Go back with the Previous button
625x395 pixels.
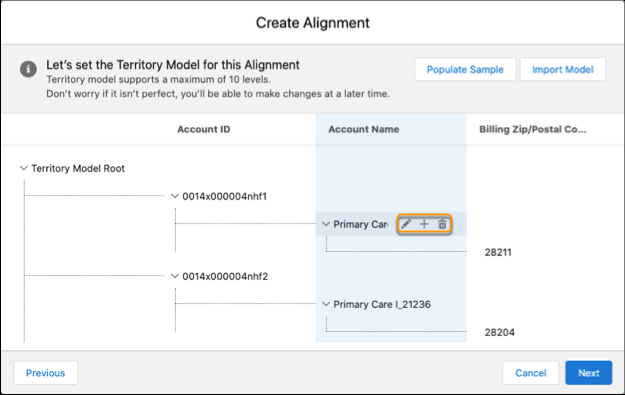pyautogui.click(x=45, y=373)
